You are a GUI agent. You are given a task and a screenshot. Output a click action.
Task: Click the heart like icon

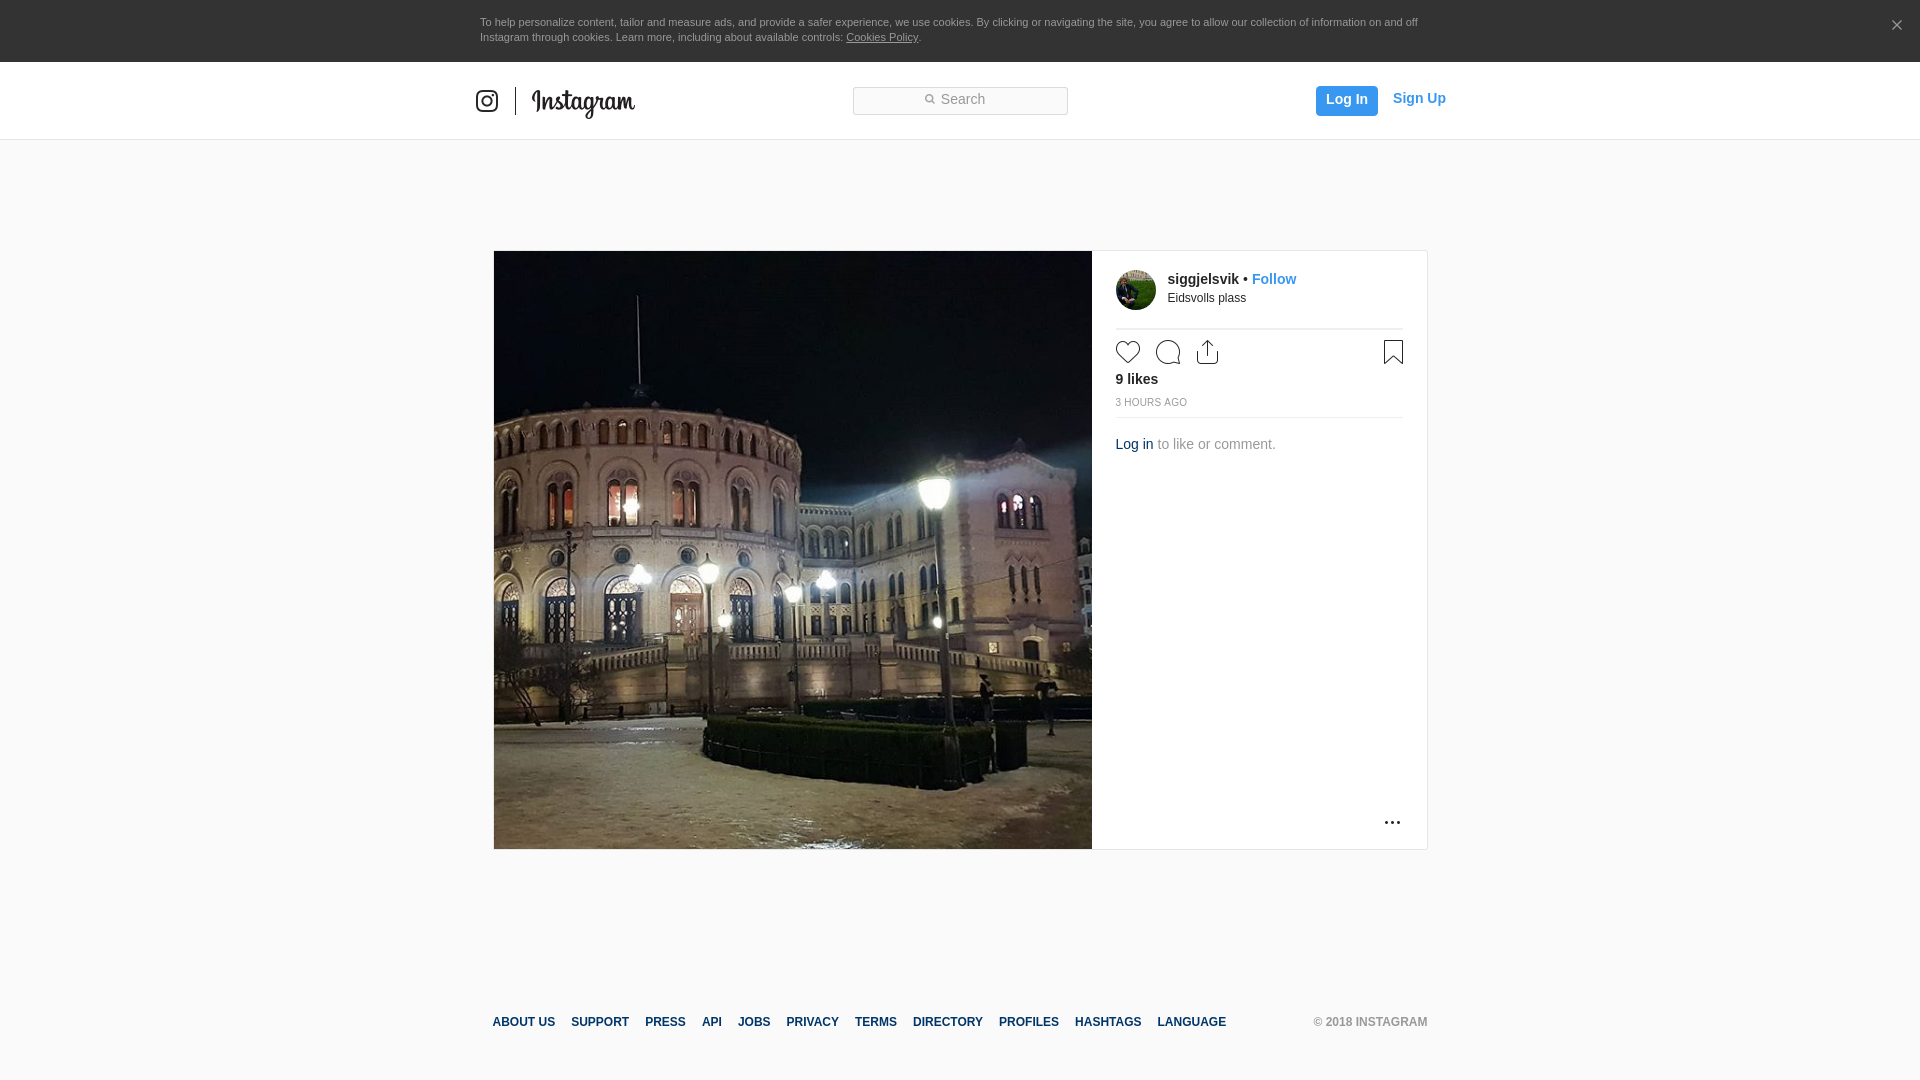click(1127, 352)
